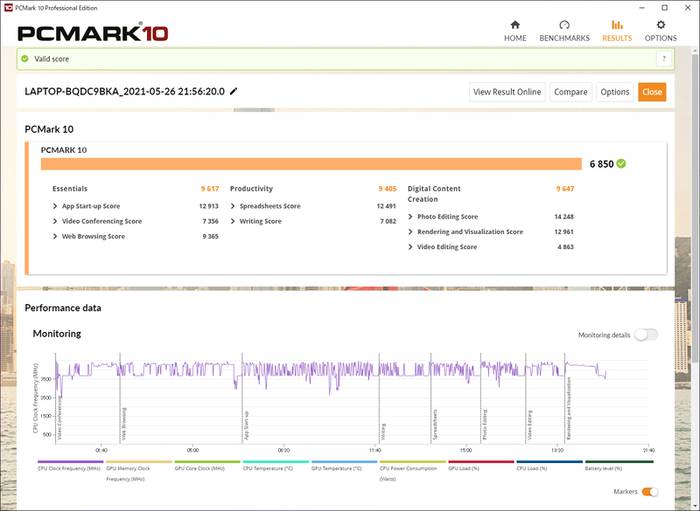Toggle GPU Core Clock legend series
The image size is (700, 511).
point(207,467)
